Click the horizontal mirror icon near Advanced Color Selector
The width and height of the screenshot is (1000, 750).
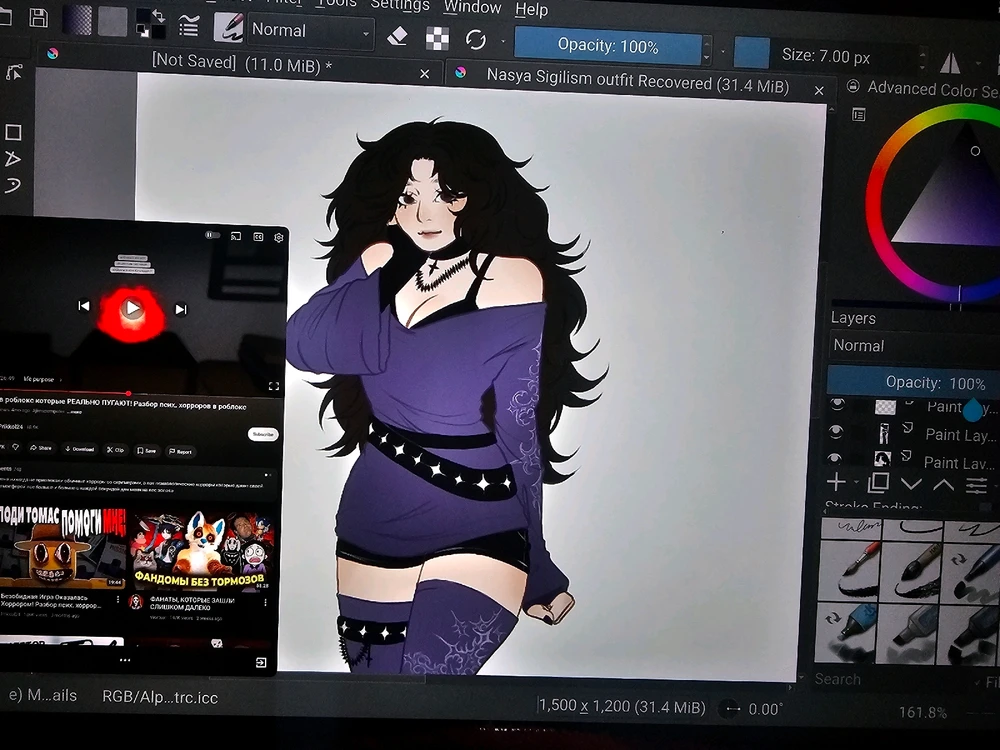click(951, 62)
